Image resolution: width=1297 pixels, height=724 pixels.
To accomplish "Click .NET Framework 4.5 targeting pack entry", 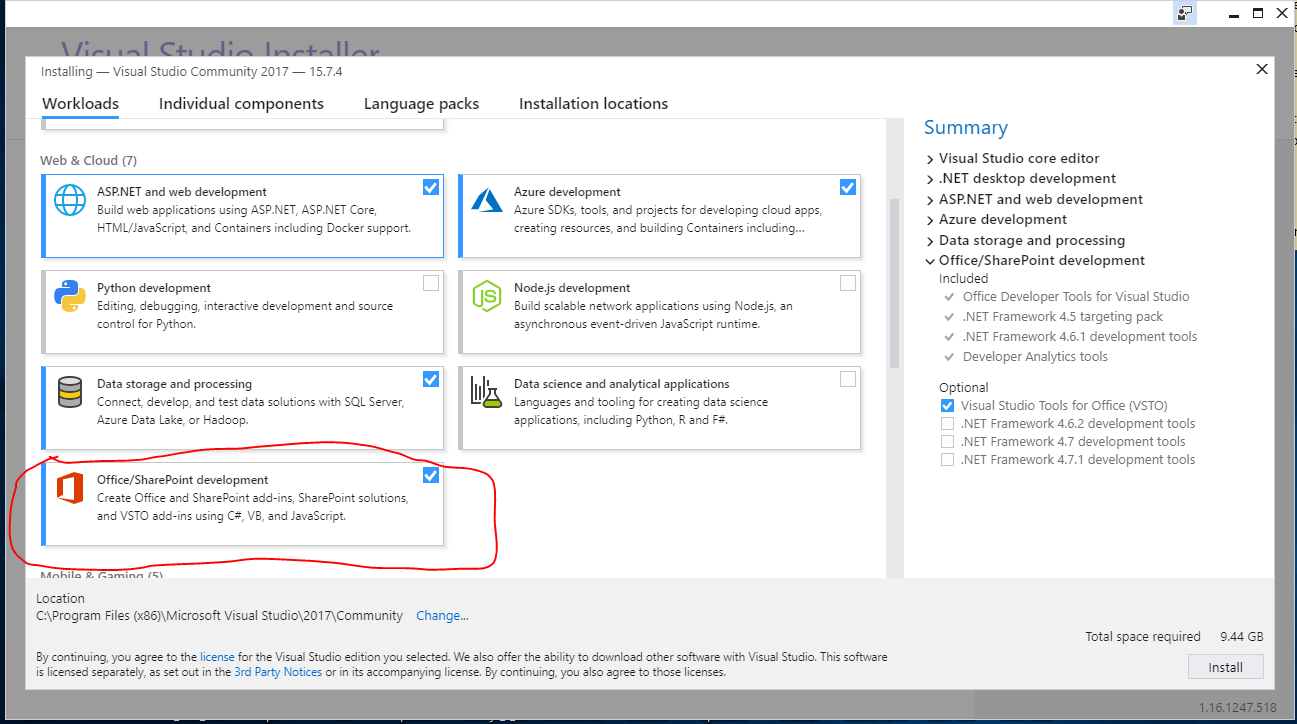I will tap(1063, 317).
